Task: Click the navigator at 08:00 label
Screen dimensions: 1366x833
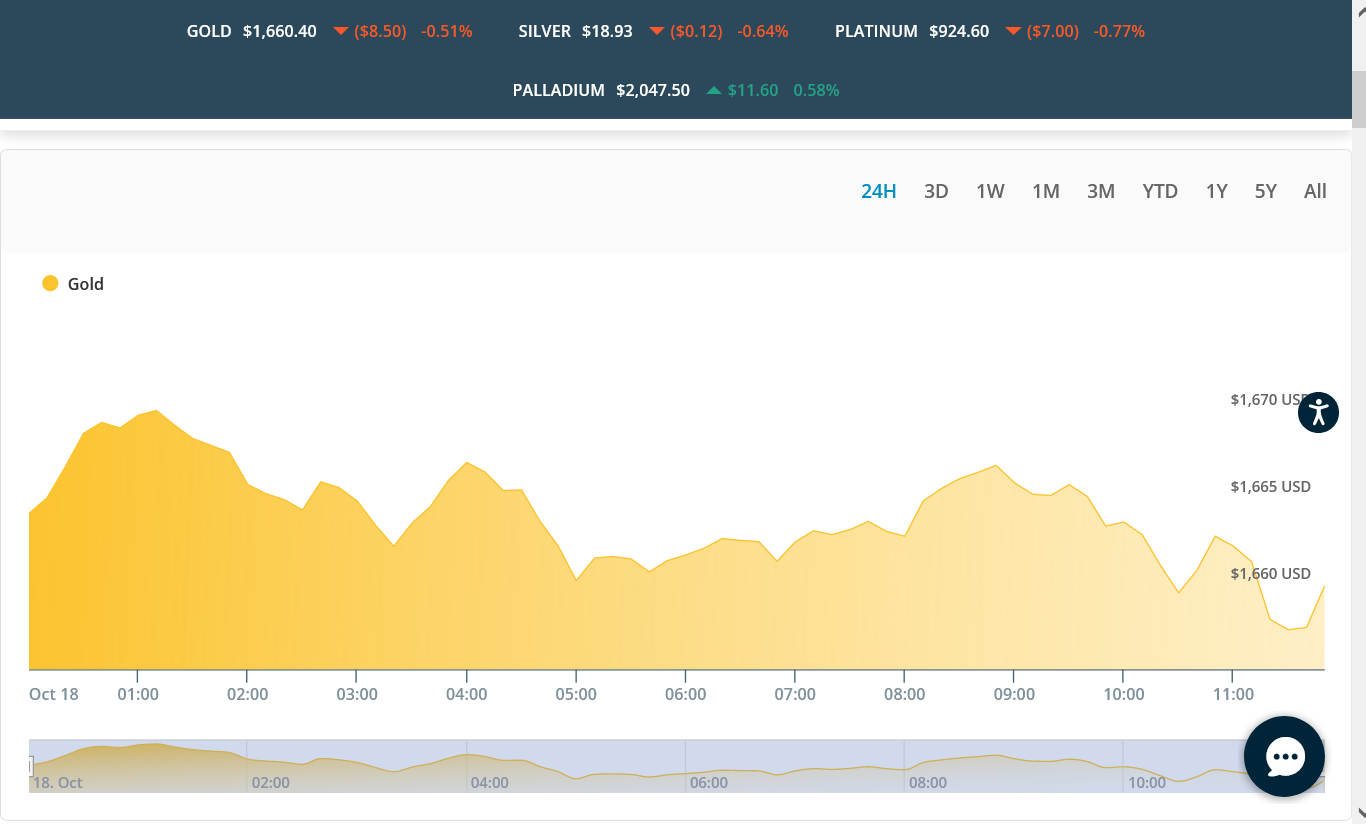Action: point(928,783)
